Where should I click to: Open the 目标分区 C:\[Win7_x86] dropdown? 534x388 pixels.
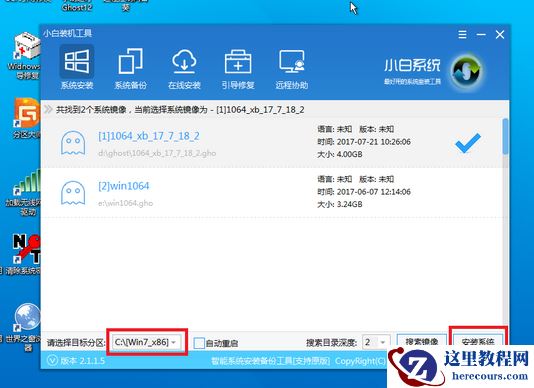click(146, 342)
